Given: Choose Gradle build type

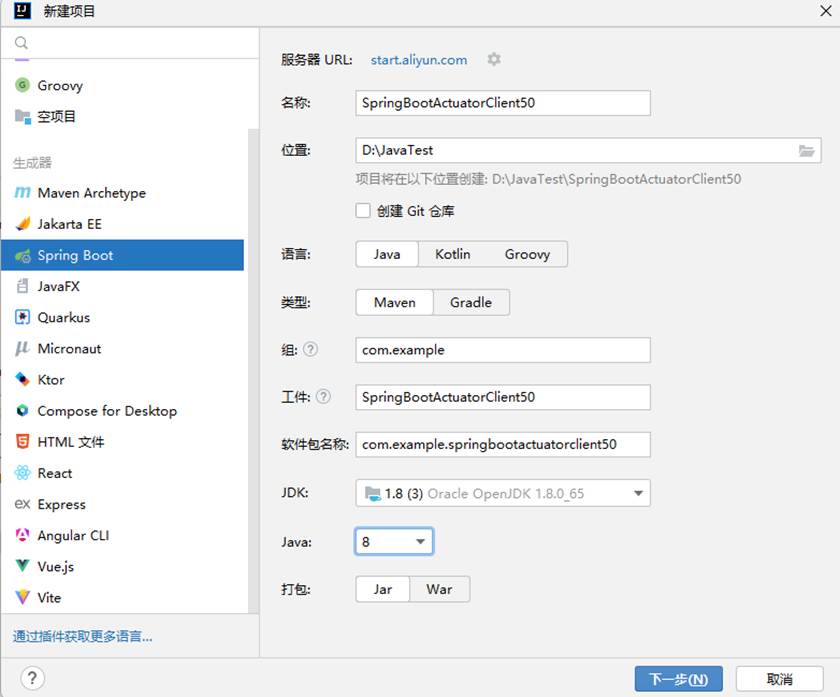Looking at the screenshot, I should pos(471,302).
